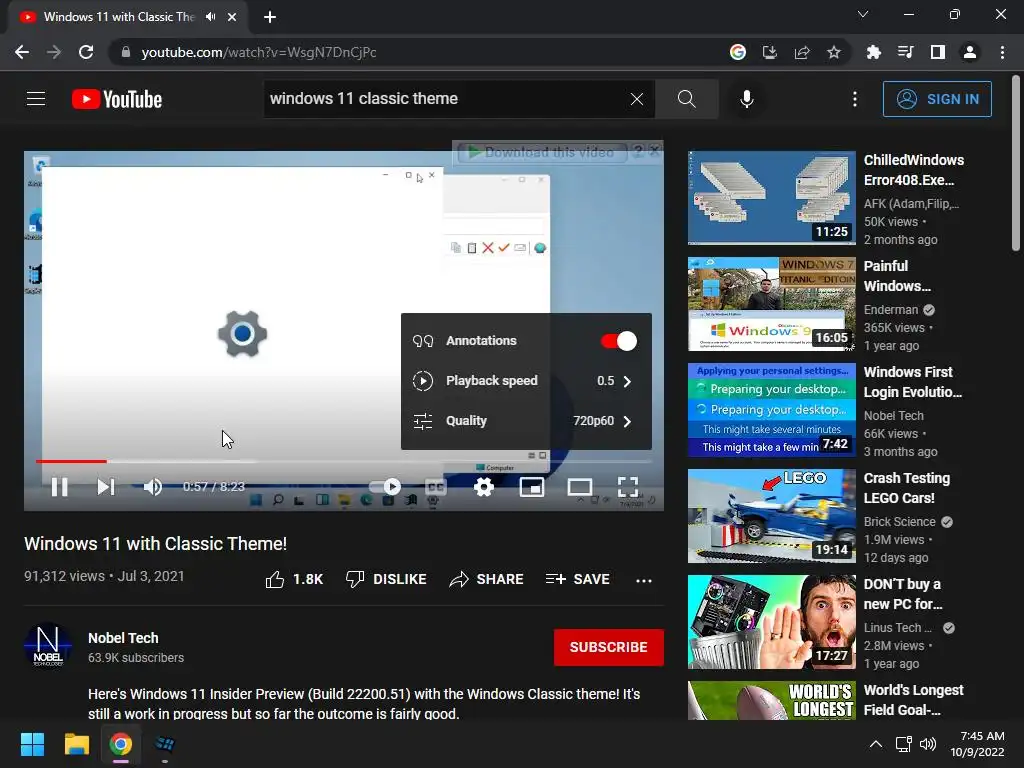Start voice search with microphone
Image resolution: width=1024 pixels, height=768 pixels.
point(746,99)
